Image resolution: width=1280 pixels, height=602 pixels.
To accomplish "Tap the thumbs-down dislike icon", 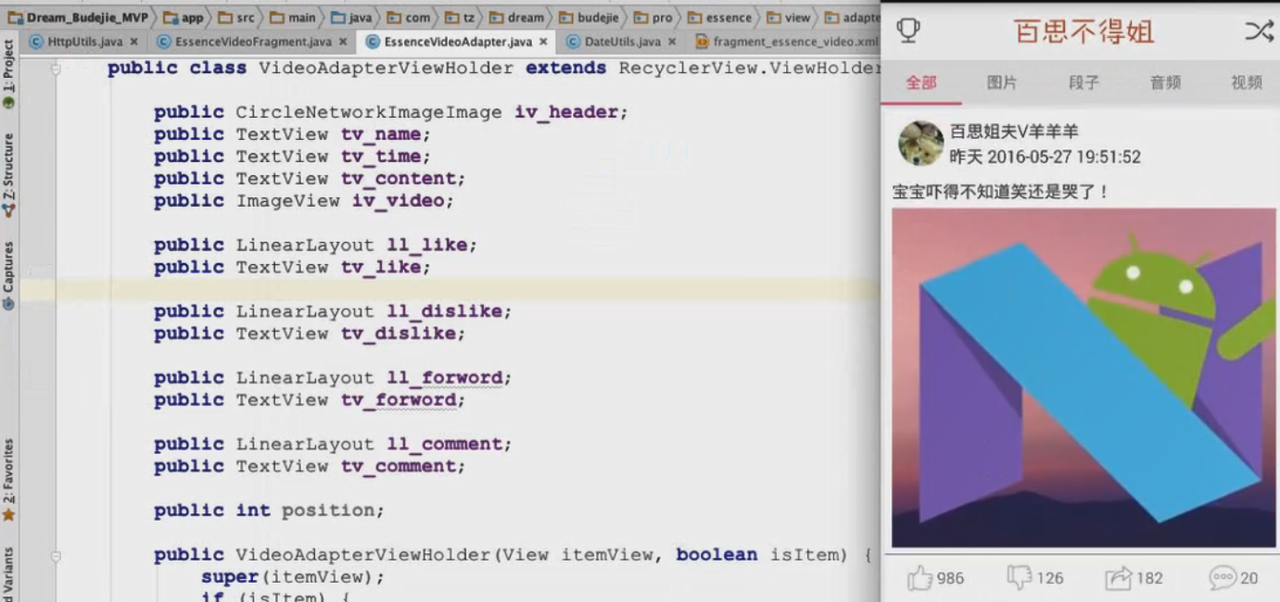I will (1018, 577).
